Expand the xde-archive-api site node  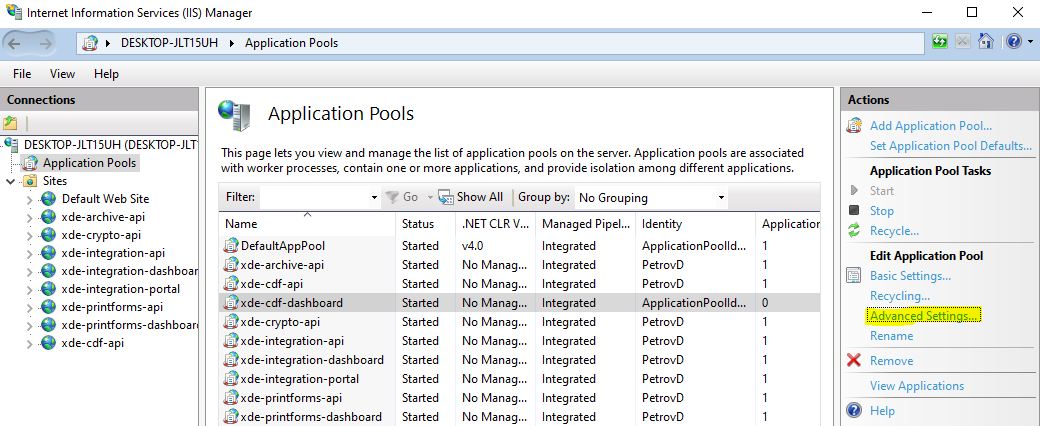[29, 217]
